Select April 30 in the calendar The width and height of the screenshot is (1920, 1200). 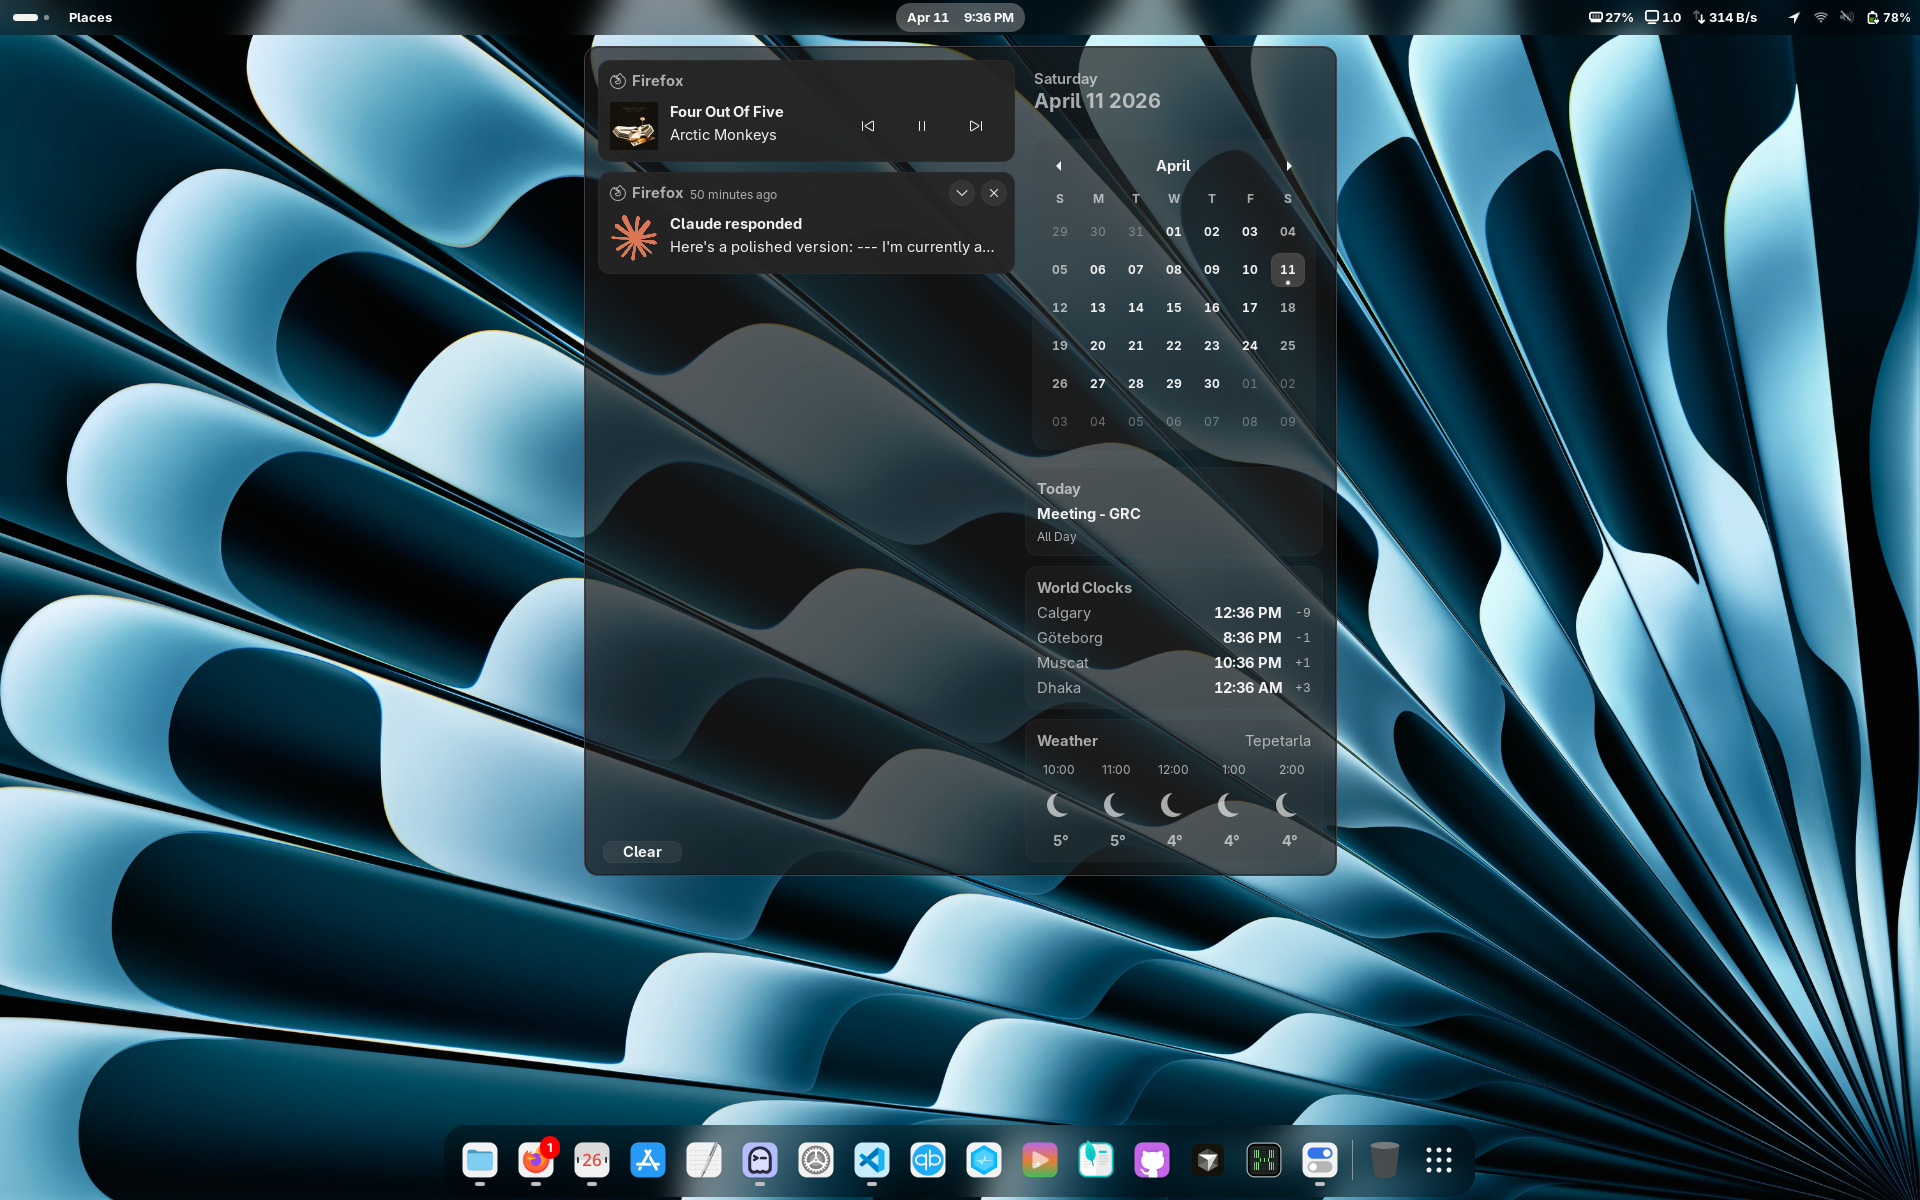point(1212,384)
